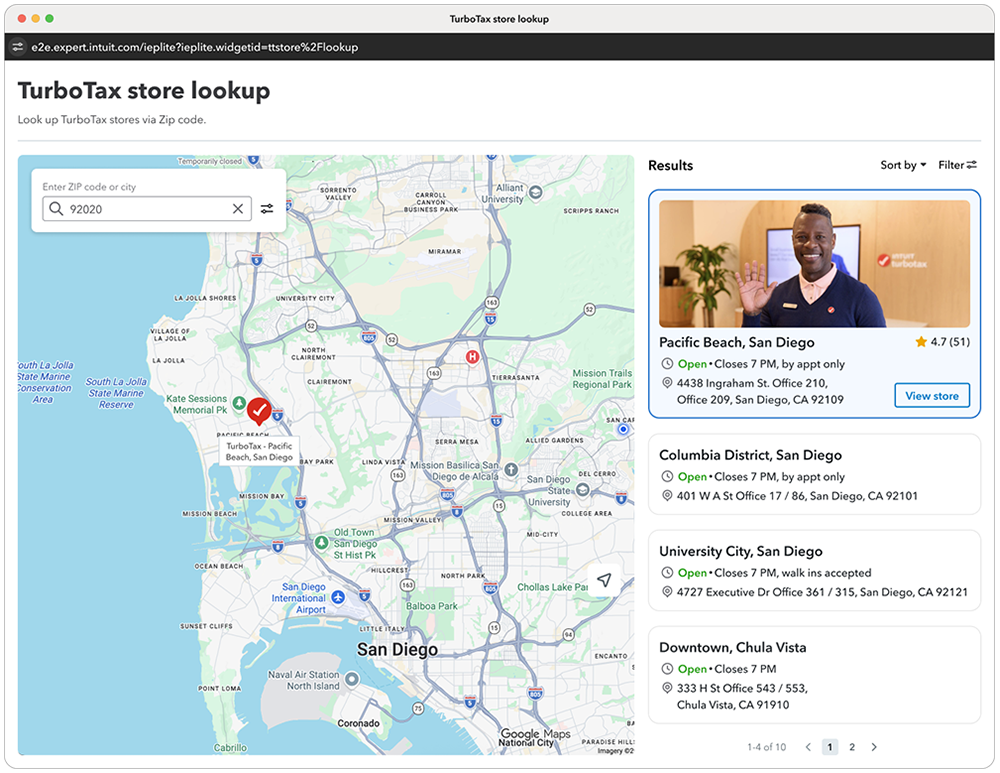Click location pin icon beside 401 W A St

pos(667,496)
